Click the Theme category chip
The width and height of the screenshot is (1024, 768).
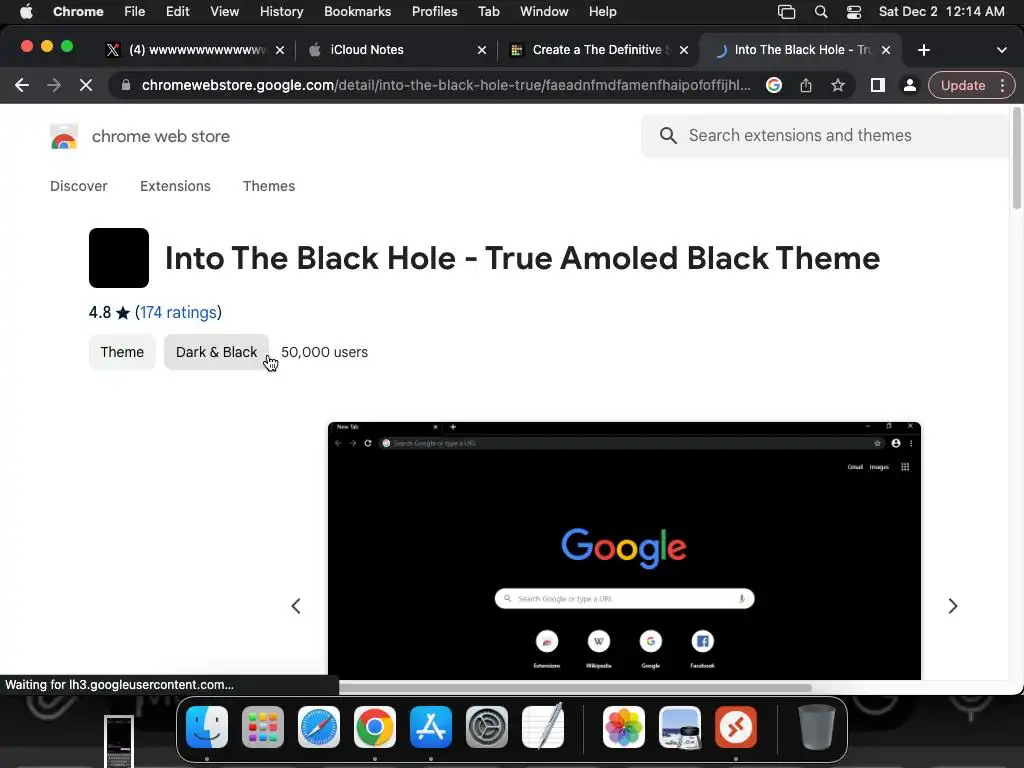click(122, 352)
